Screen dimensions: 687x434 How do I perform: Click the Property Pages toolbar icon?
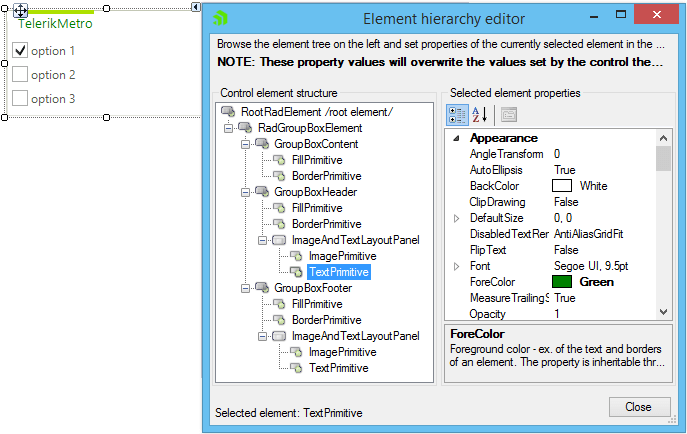point(509,115)
